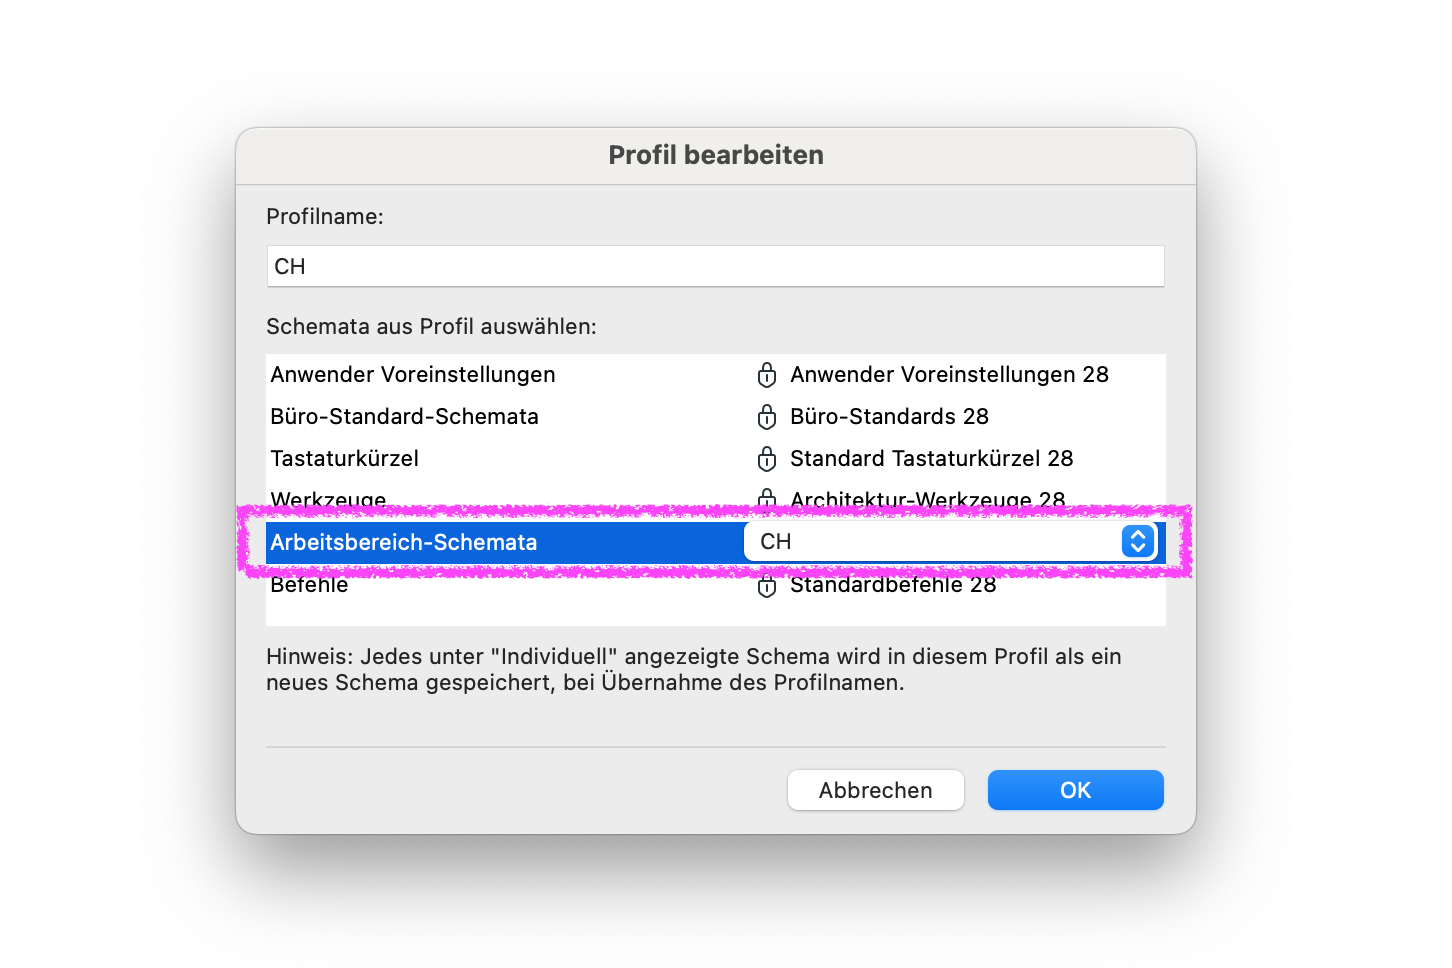Click the Standardbefehle 28 schema value
The height and width of the screenshot is (968, 1452).
893,585
